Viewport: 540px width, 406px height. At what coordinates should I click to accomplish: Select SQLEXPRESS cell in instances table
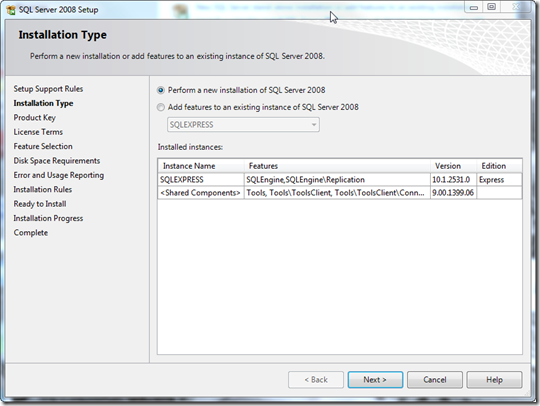pyautogui.click(x=201, y=180)
